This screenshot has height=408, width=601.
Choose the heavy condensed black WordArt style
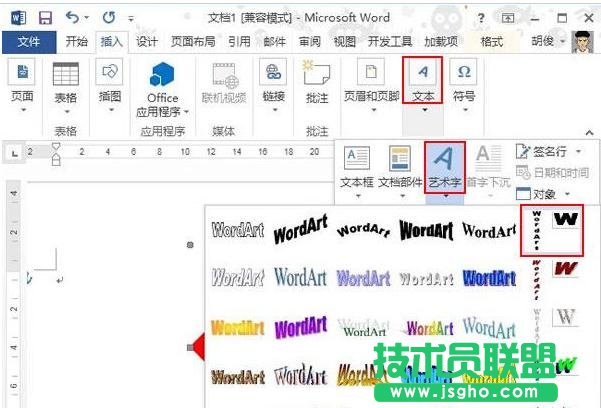click(426, 230)
